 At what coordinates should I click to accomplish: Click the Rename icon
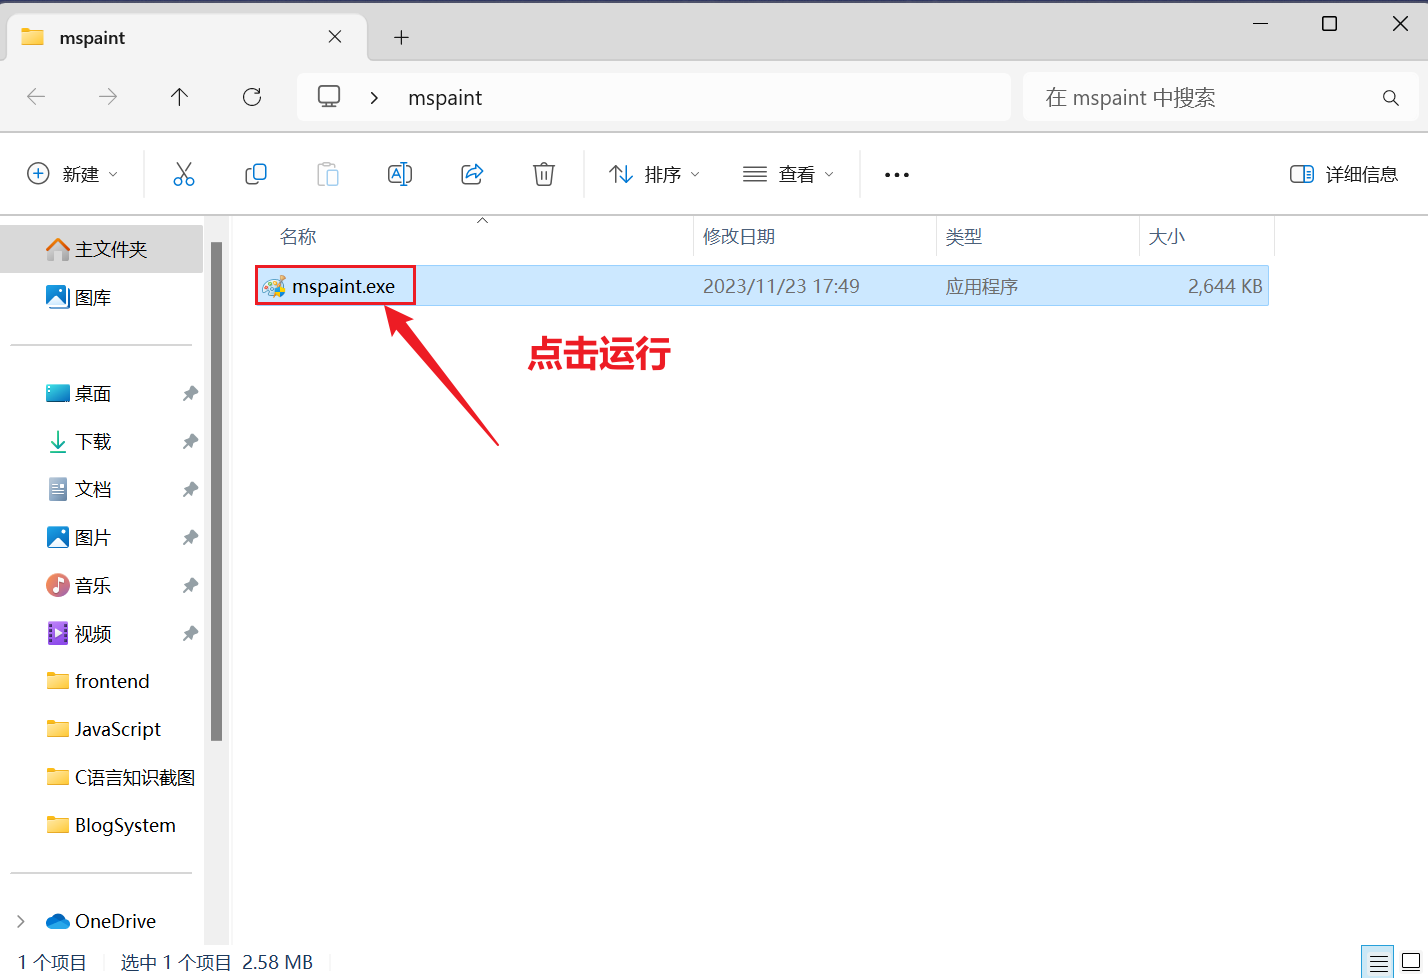tap(400, 174)
